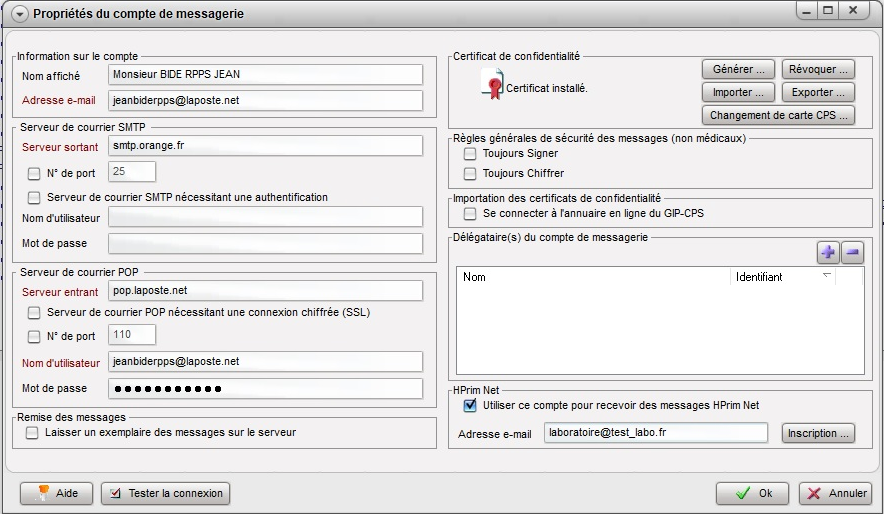Uncheck HPrim Net message reception checkbox
Viewport: 884px width, 514px height.
tap(470, 405)
